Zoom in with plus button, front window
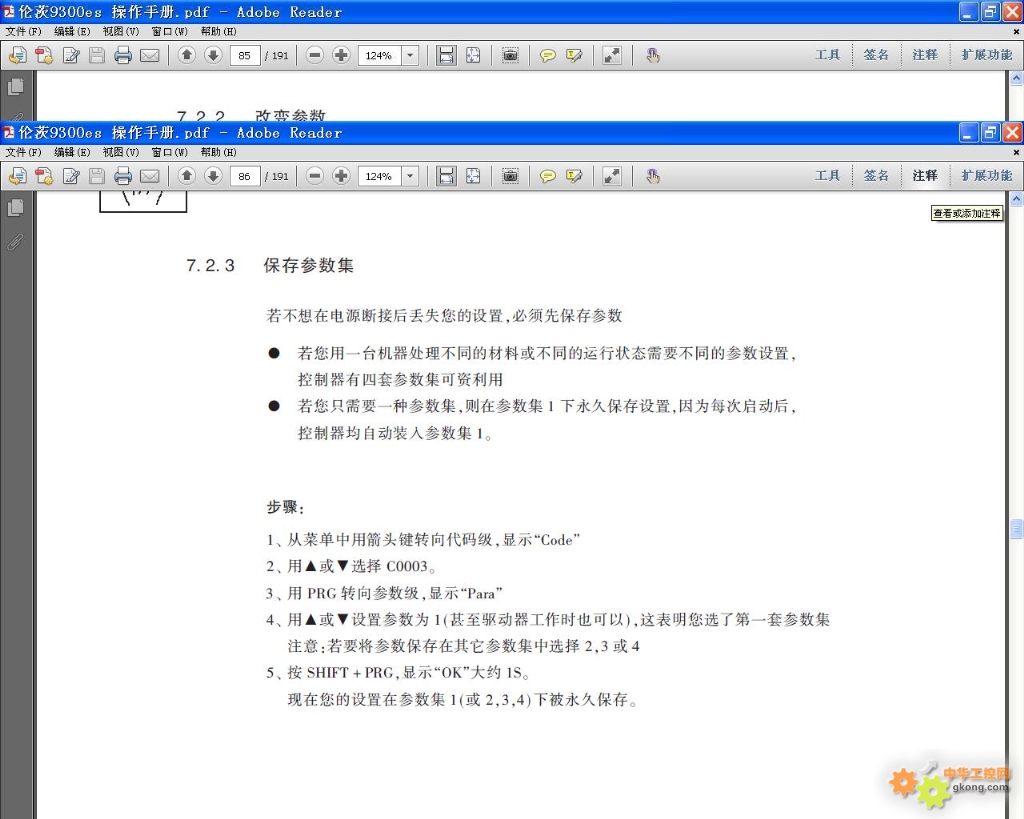 pyautogui.click(x=341, y=176)
